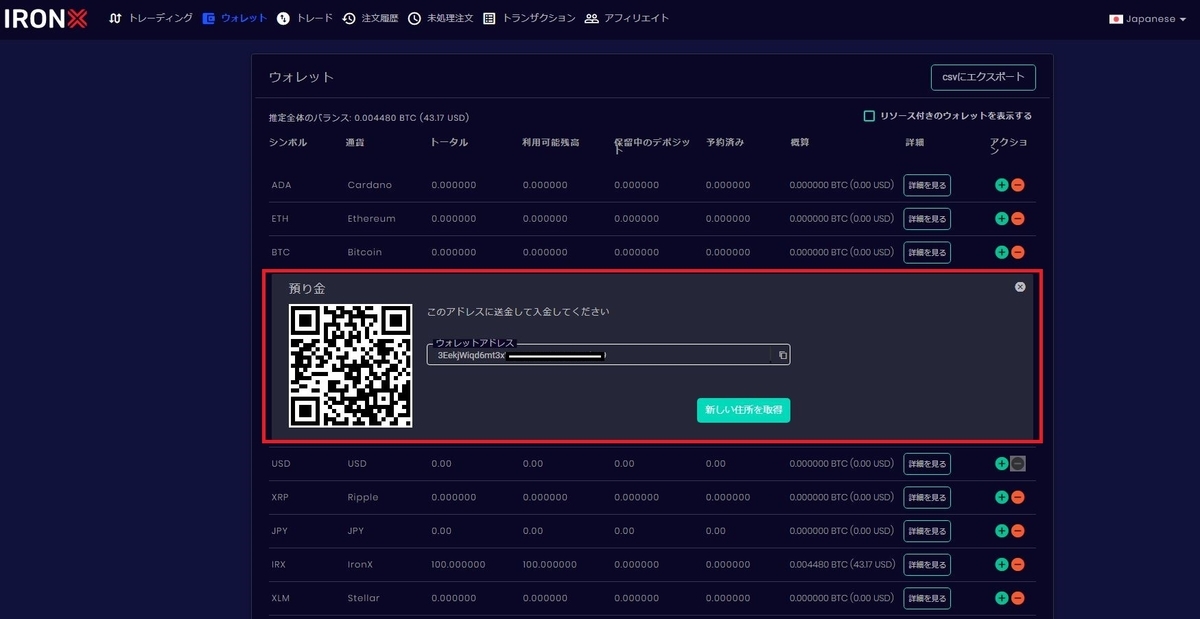Click the IRONX logo

coord(47,18)
